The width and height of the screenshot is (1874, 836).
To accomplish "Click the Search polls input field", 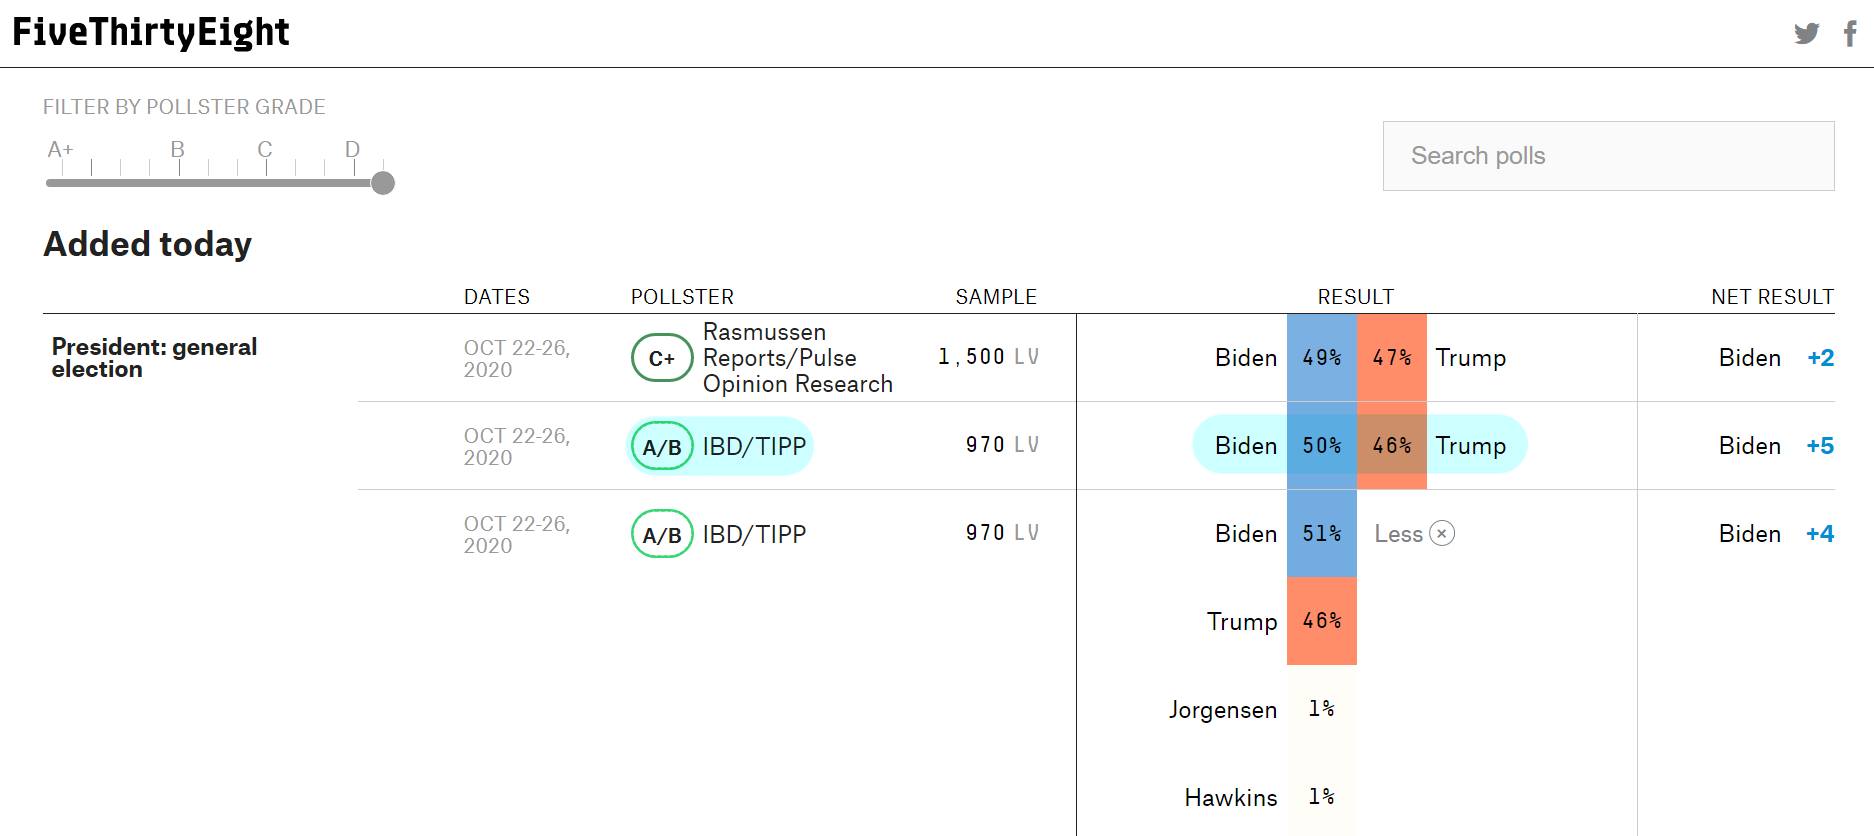I will click(1608, 156).
